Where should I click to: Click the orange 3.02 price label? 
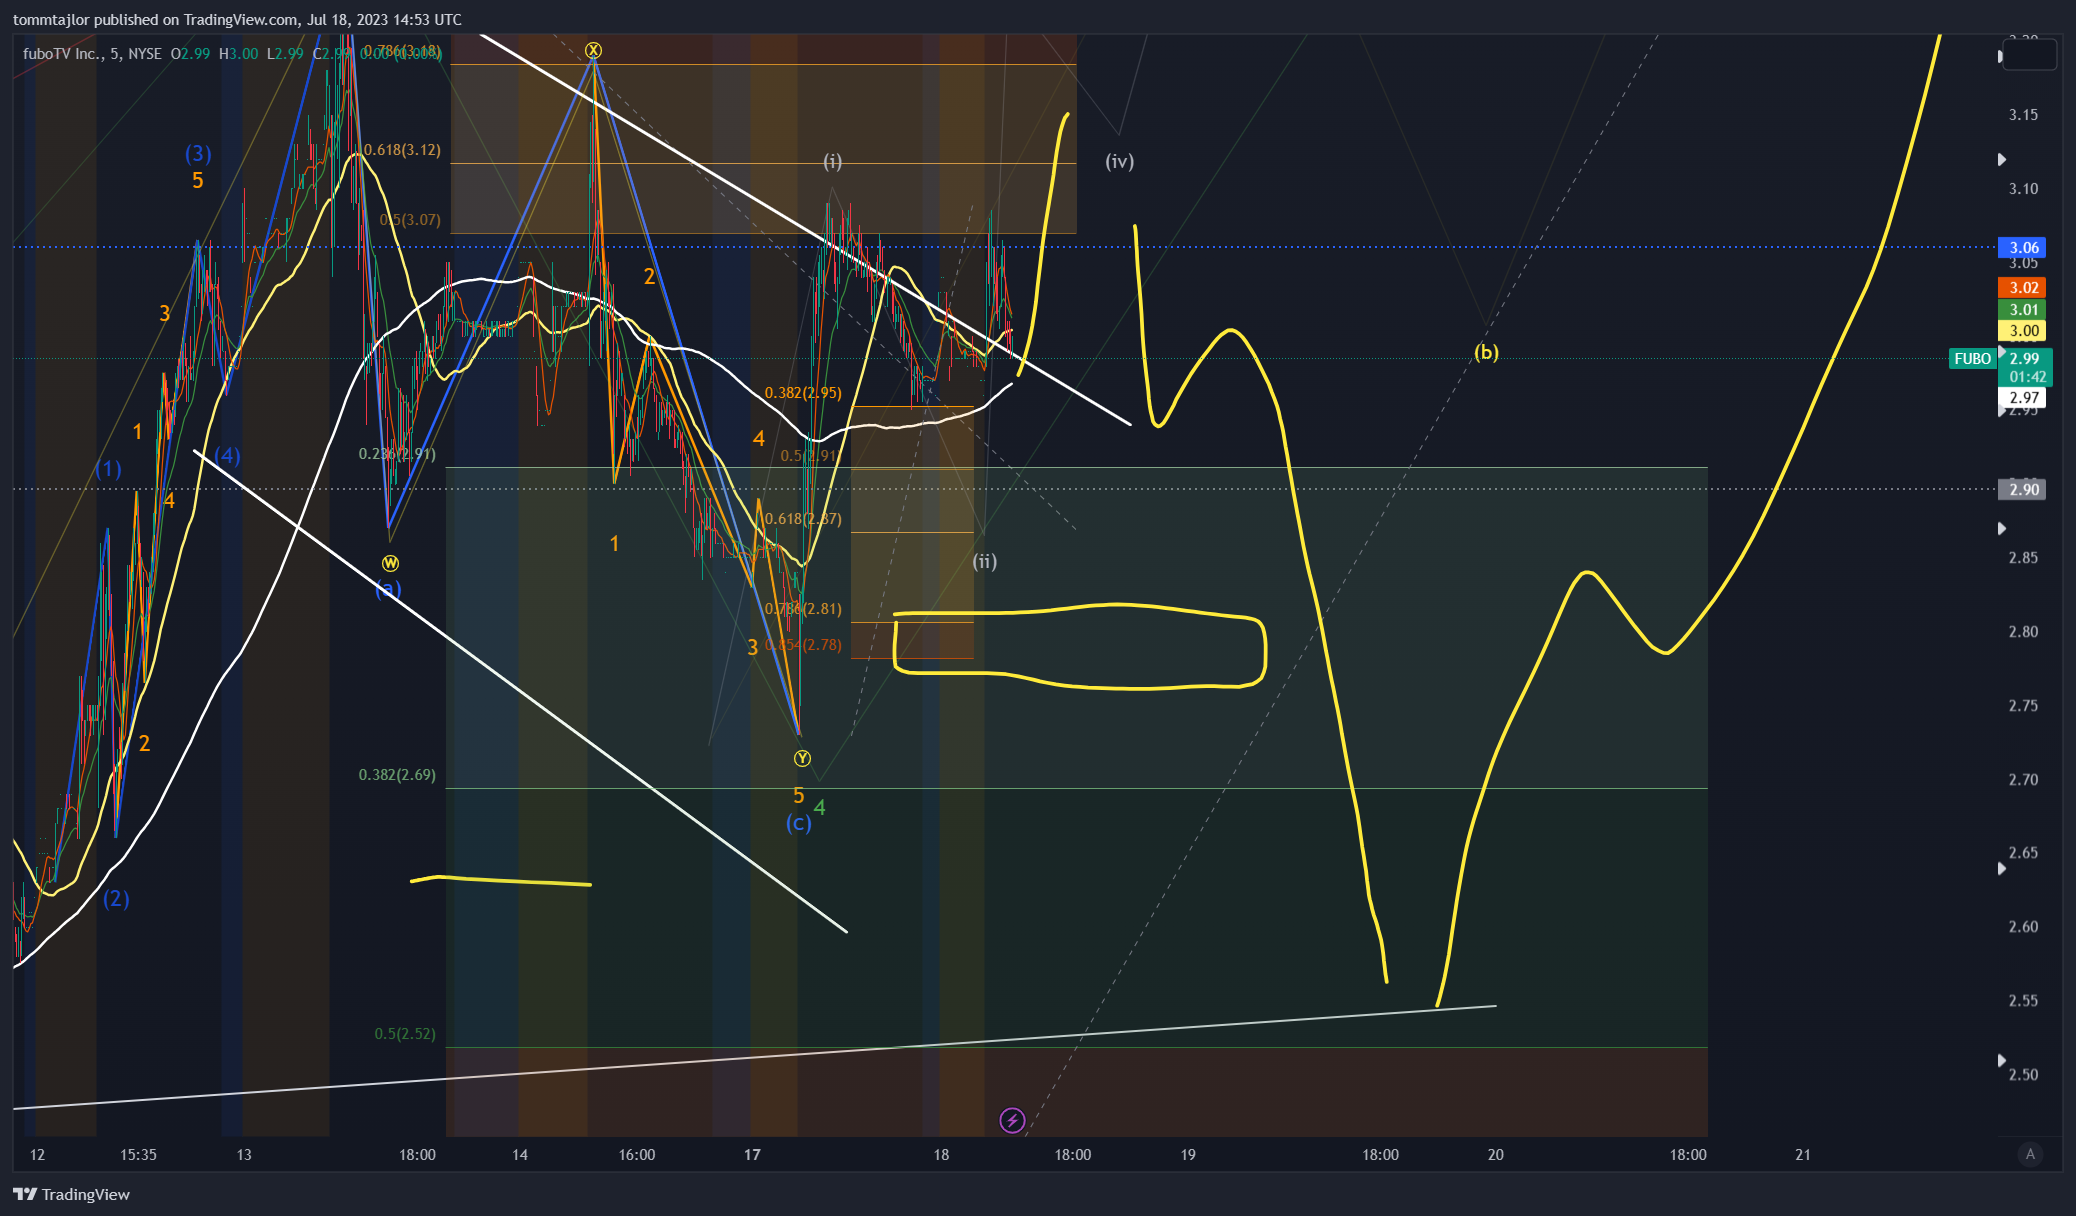click(2023, 288)
